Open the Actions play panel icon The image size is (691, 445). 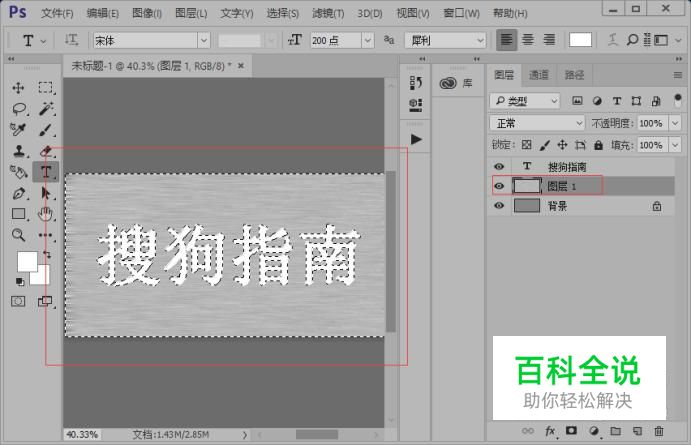416,139
